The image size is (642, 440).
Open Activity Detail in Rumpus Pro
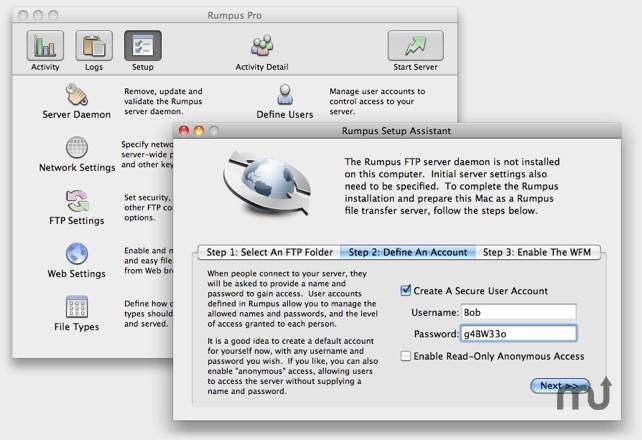coord(262,46)
